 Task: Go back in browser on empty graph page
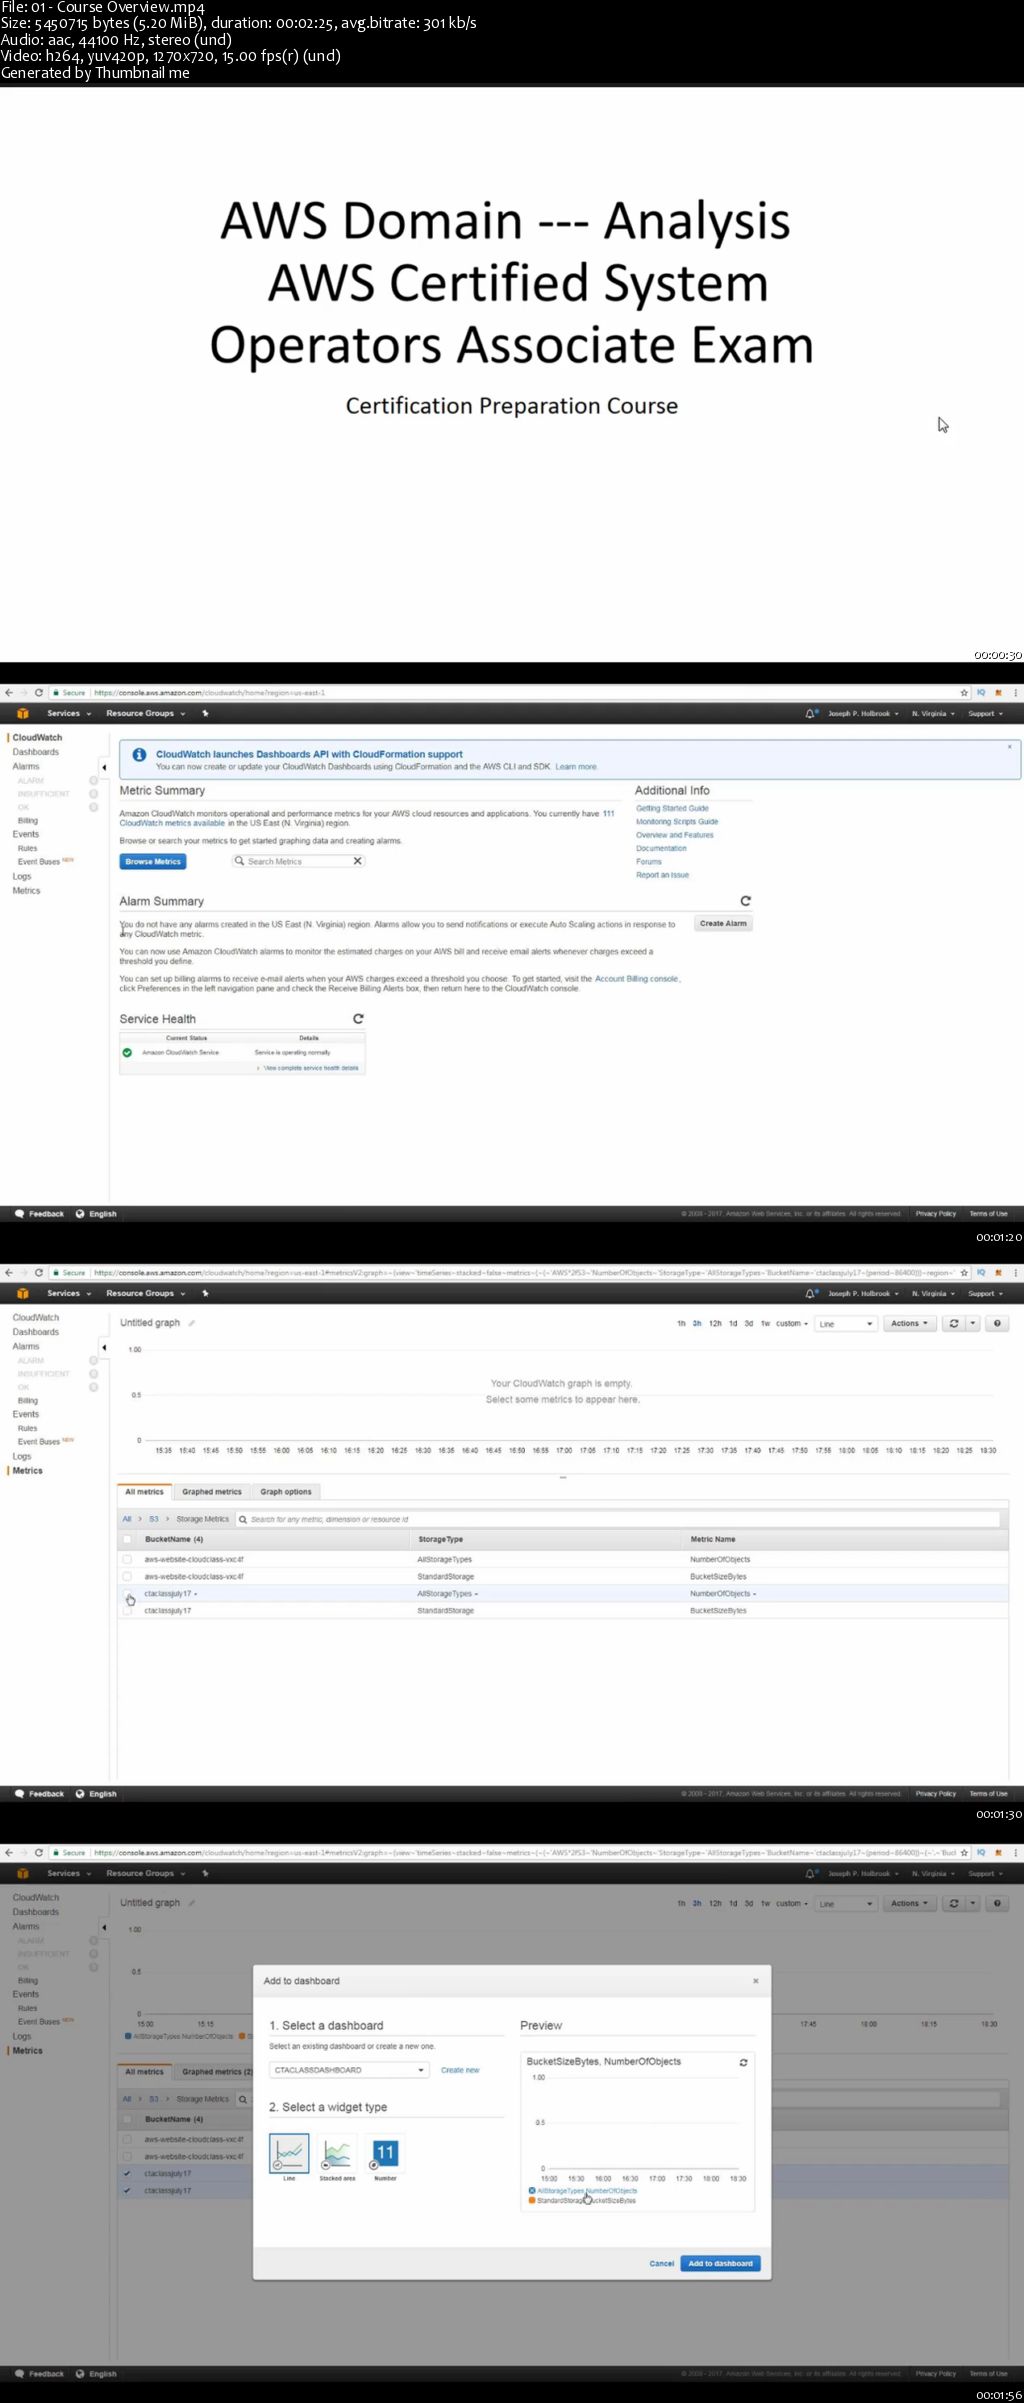tap(9, 1272)
